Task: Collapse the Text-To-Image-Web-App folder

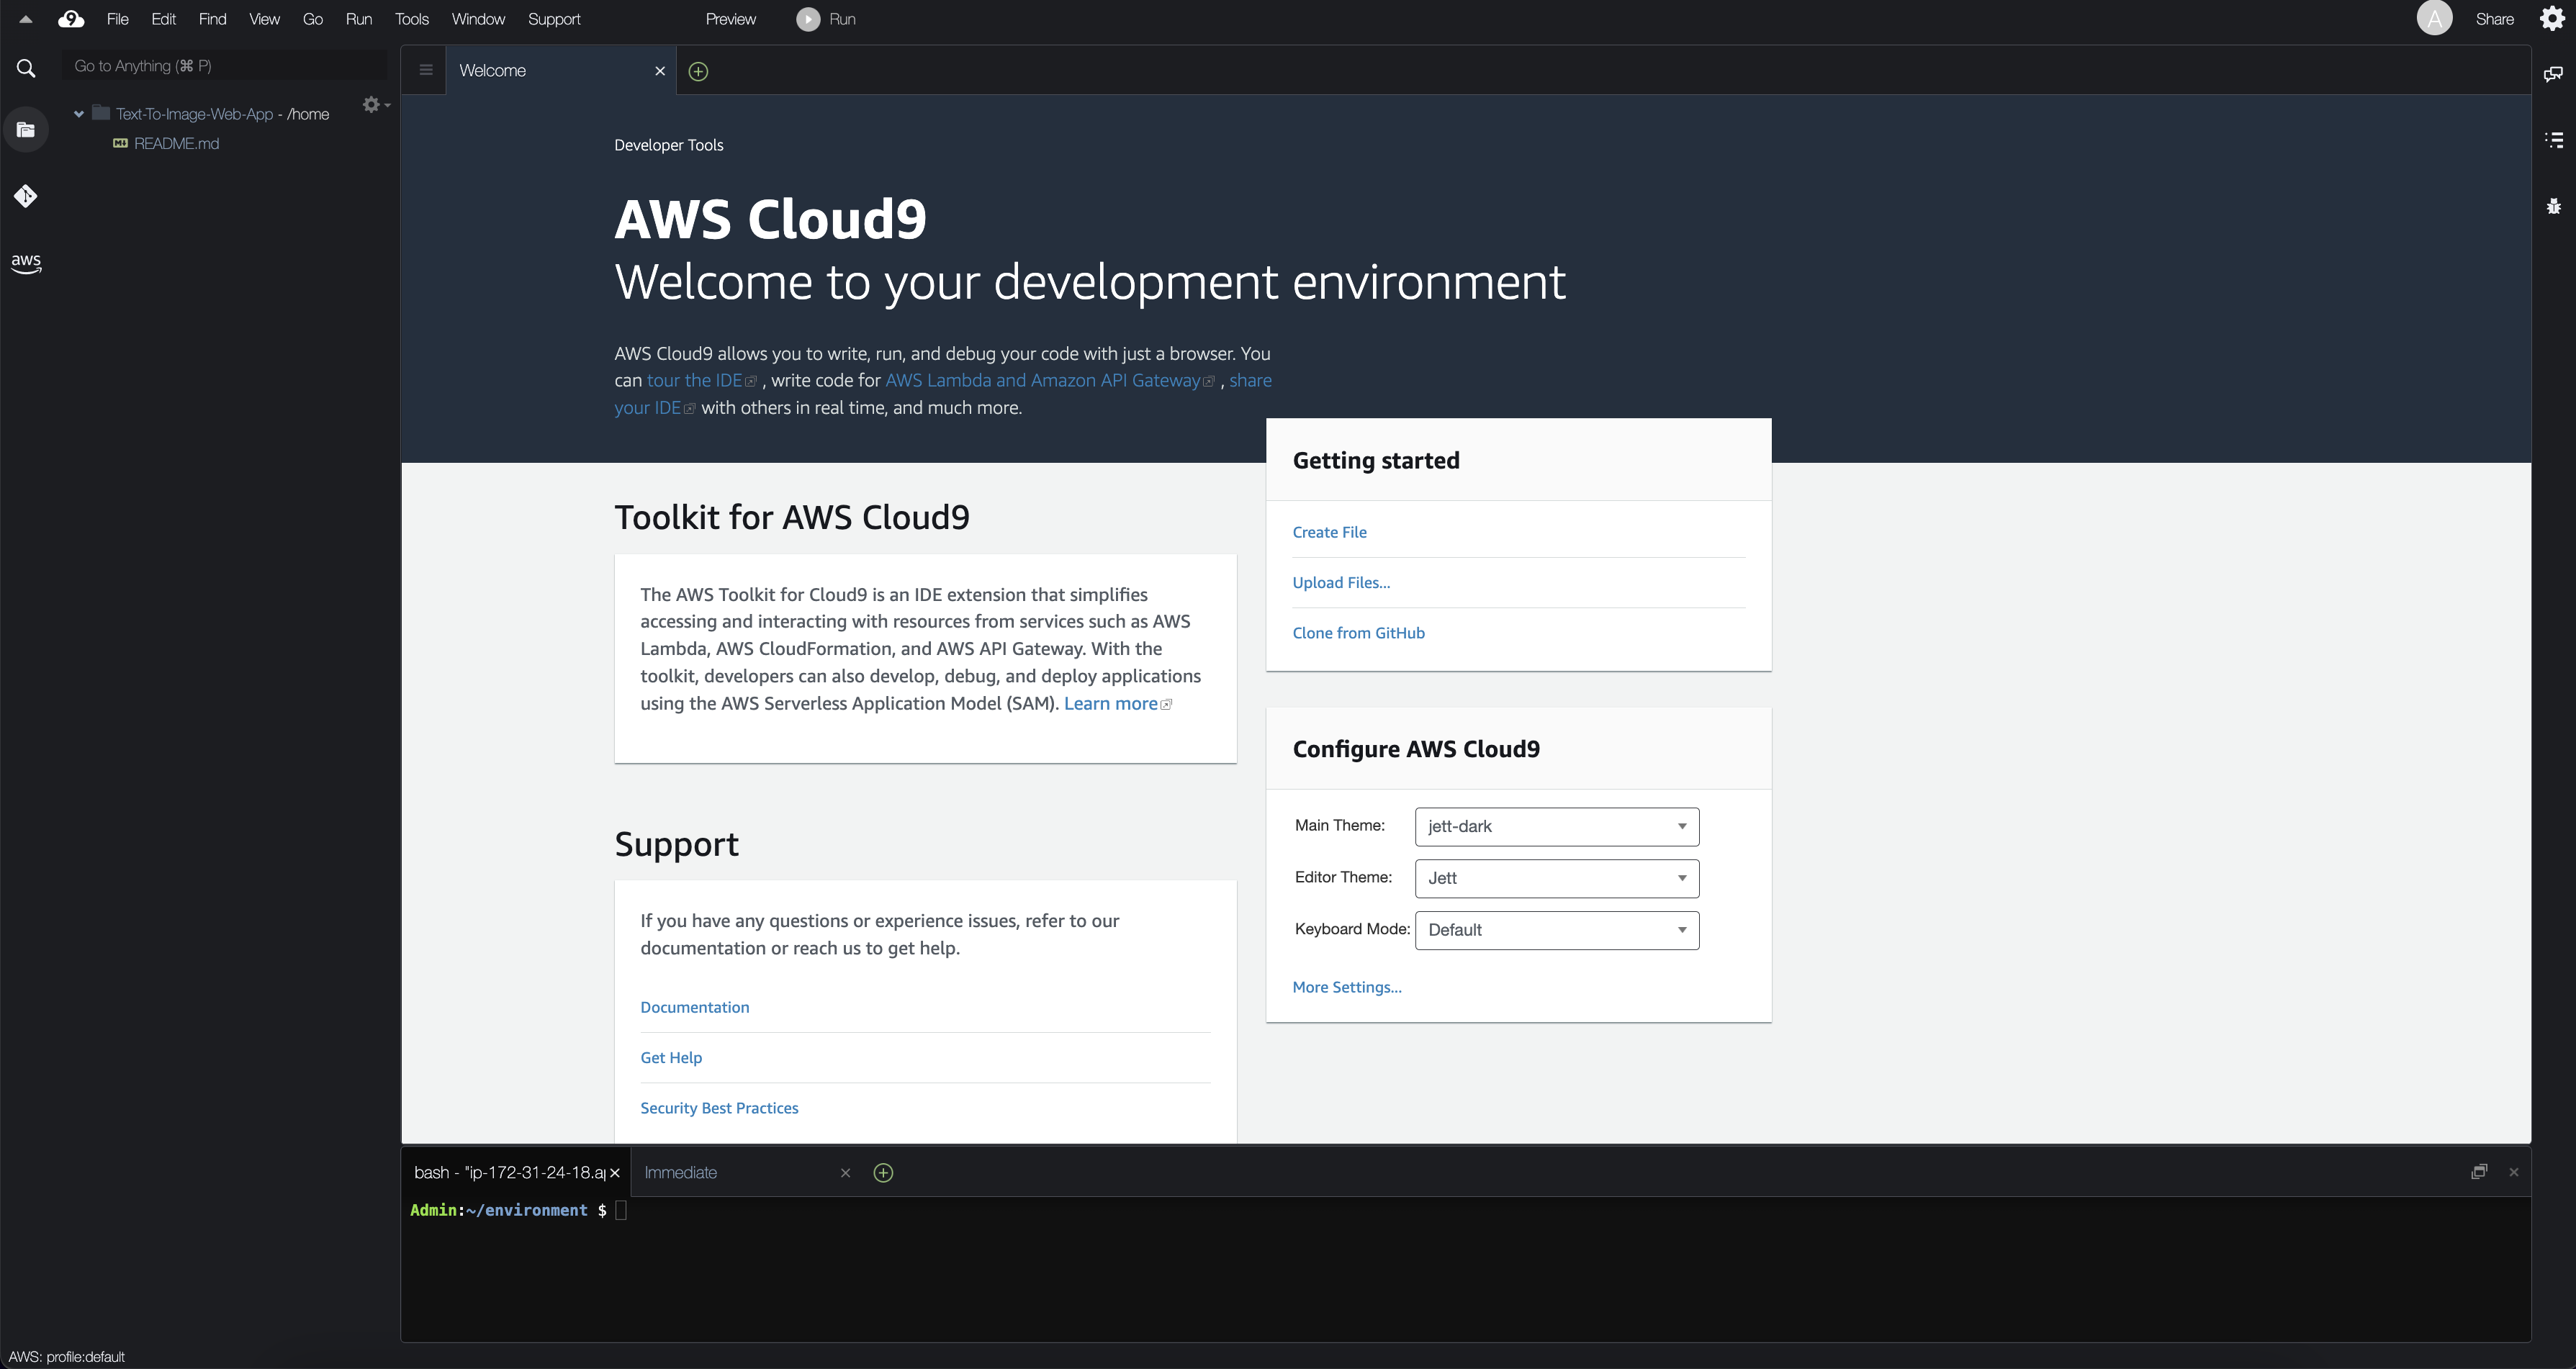Action: [x=78, y=114]
